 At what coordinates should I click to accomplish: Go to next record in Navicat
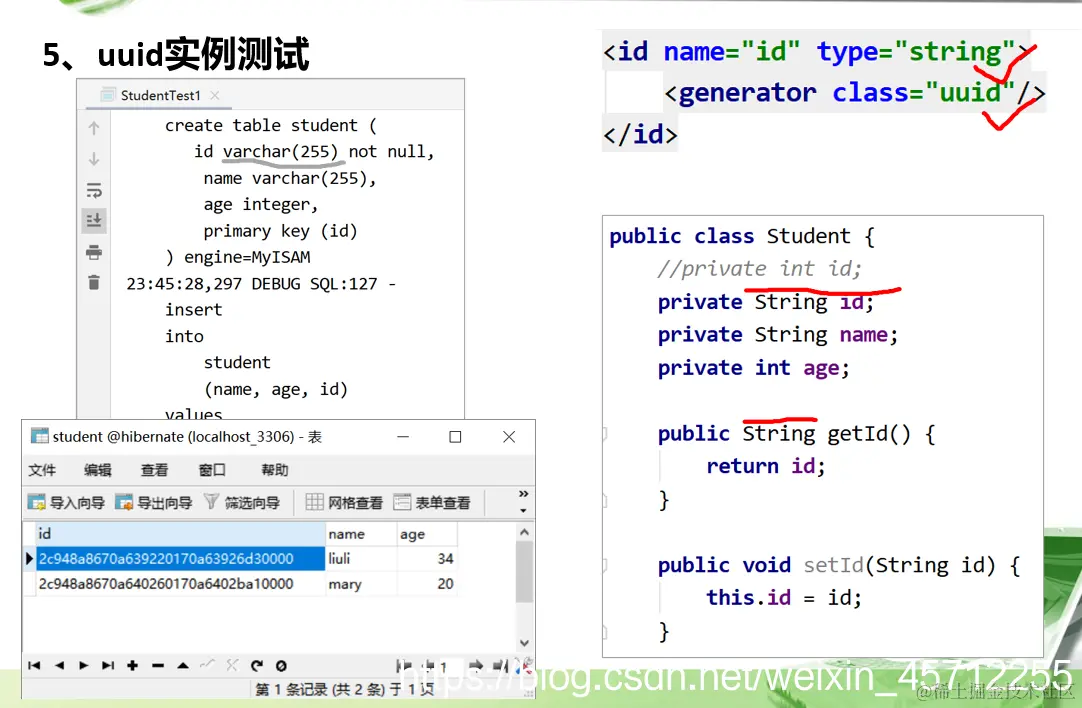[x=83, y=665]
